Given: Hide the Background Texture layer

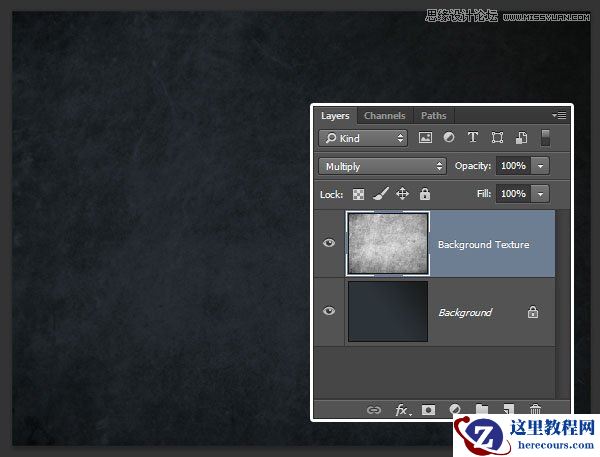Looking at the screenshot, I should (329, 243).
